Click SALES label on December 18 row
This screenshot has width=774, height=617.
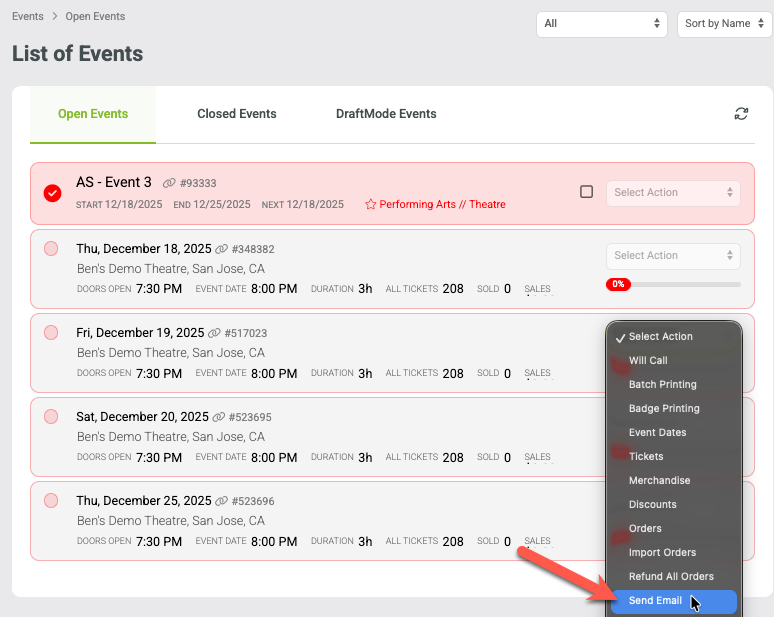(x=538, y=289)
